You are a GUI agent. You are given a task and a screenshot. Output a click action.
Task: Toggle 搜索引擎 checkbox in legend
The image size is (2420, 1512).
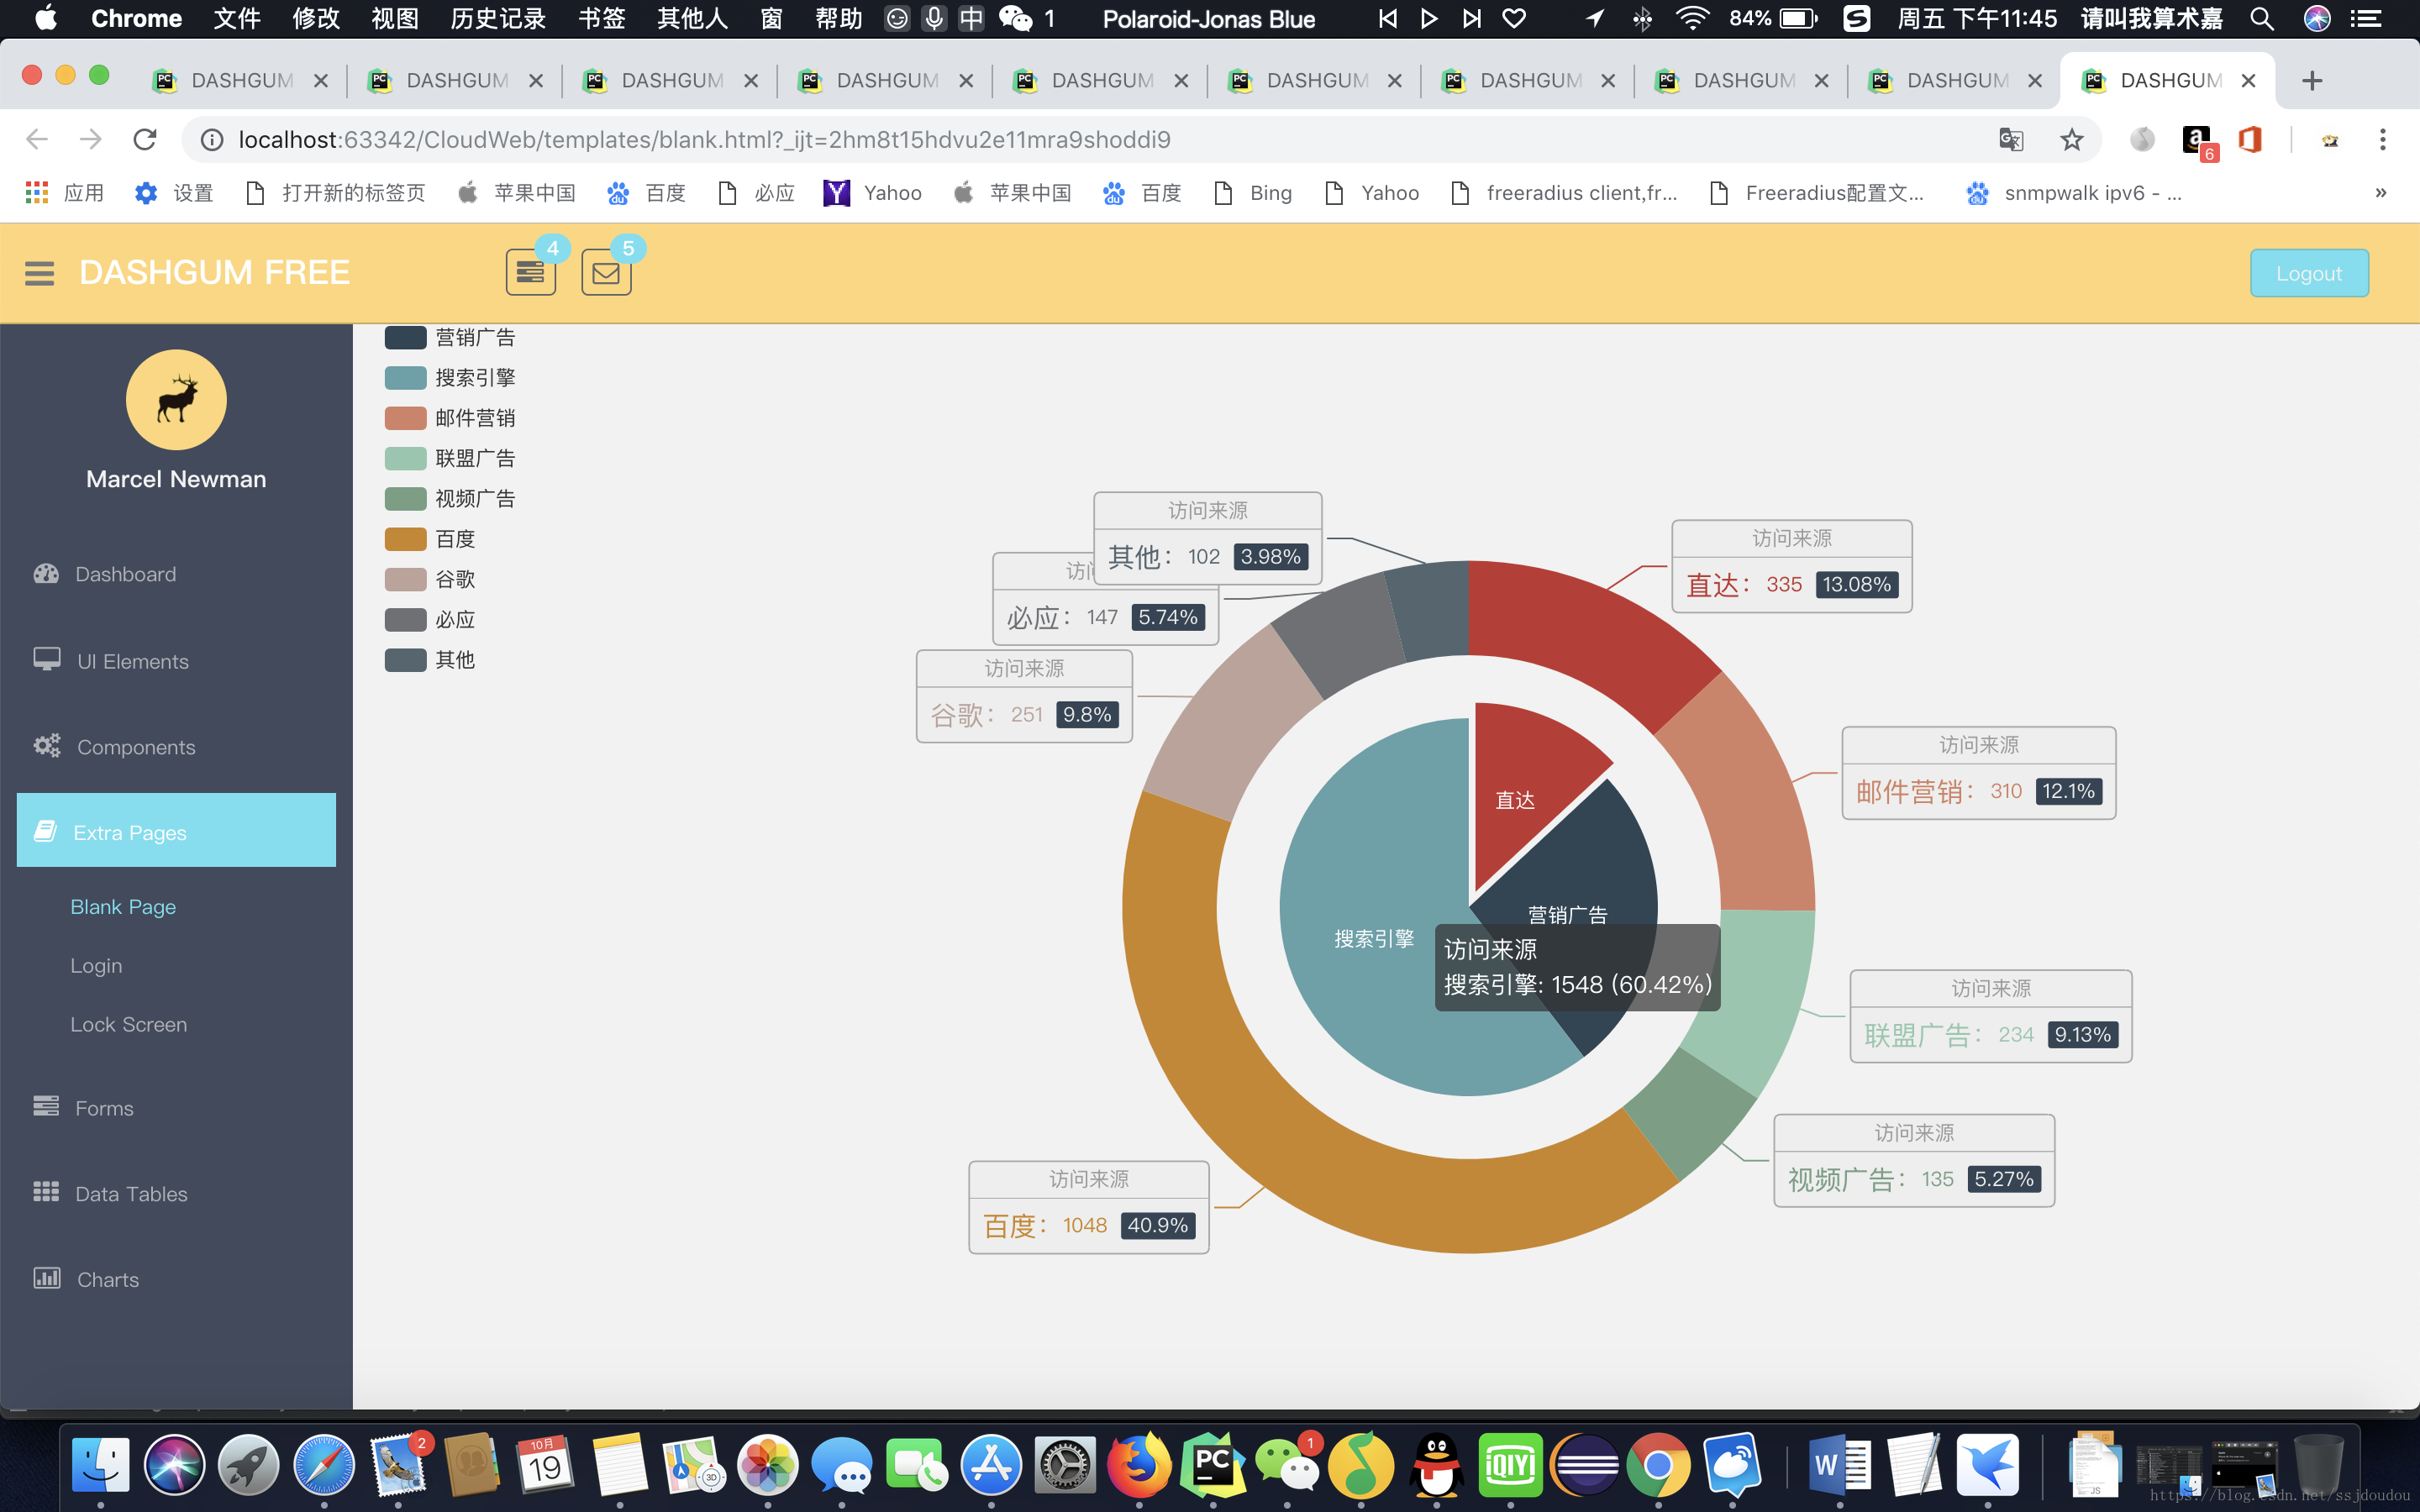(404, 378)
